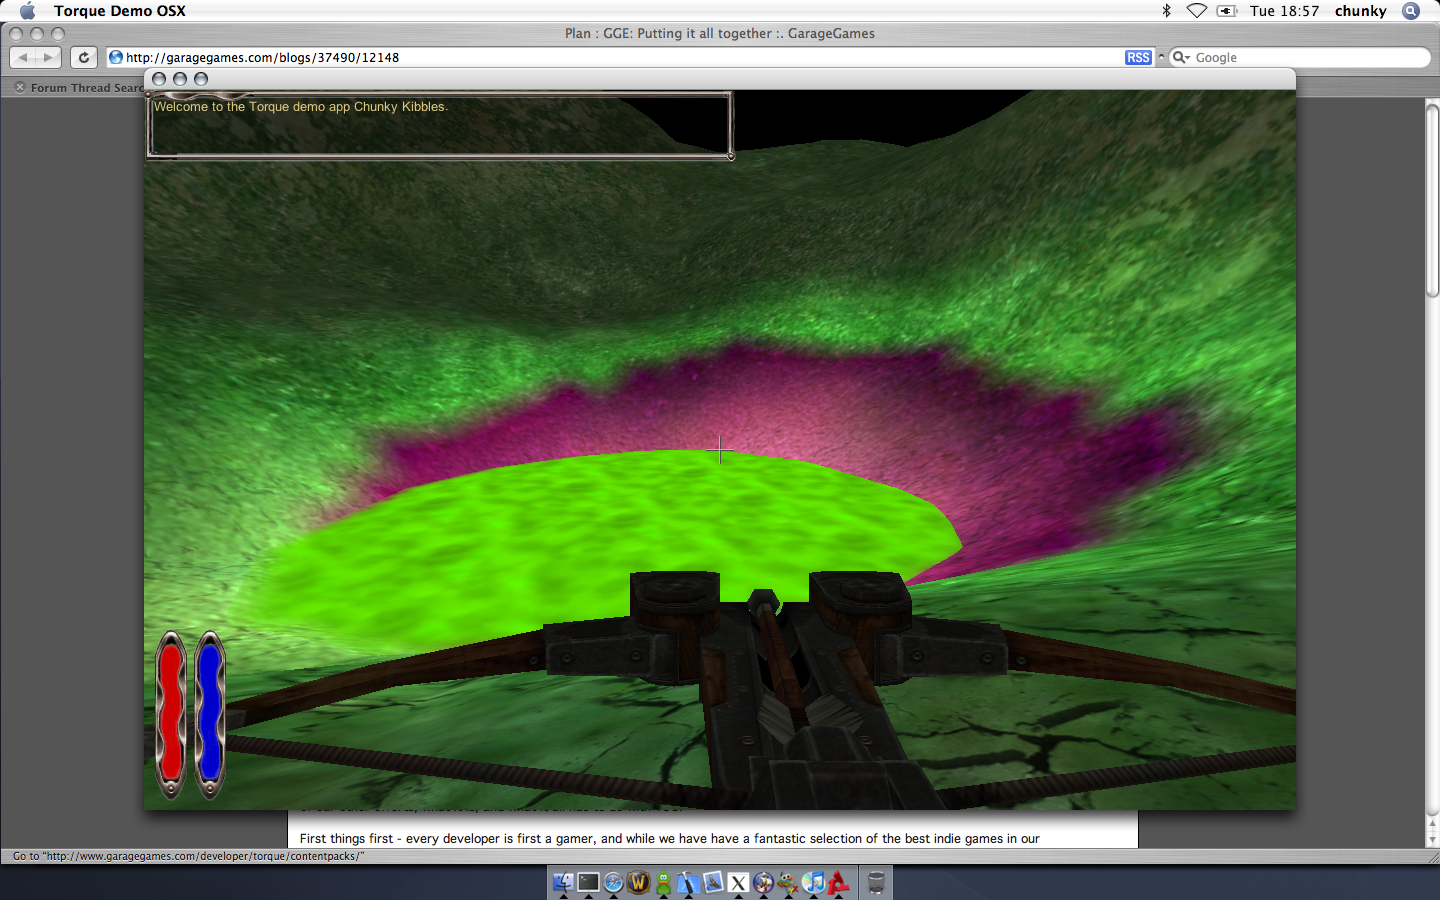Expand the Google search magnifier dropdown

(1181, 58)
